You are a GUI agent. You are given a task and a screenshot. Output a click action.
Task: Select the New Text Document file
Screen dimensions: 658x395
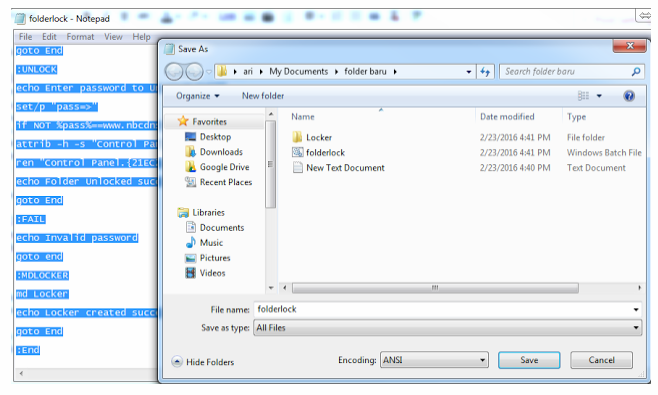(x=345, y=168)
